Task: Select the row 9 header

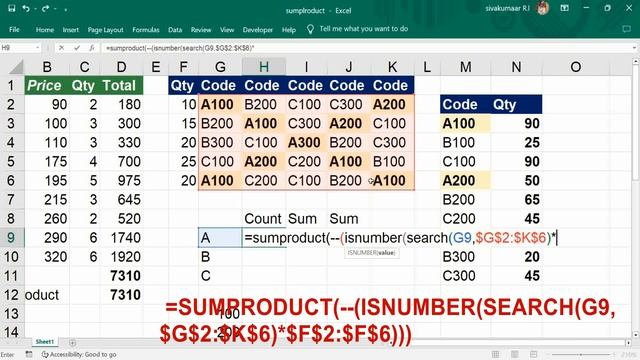Action: (11, 238)
